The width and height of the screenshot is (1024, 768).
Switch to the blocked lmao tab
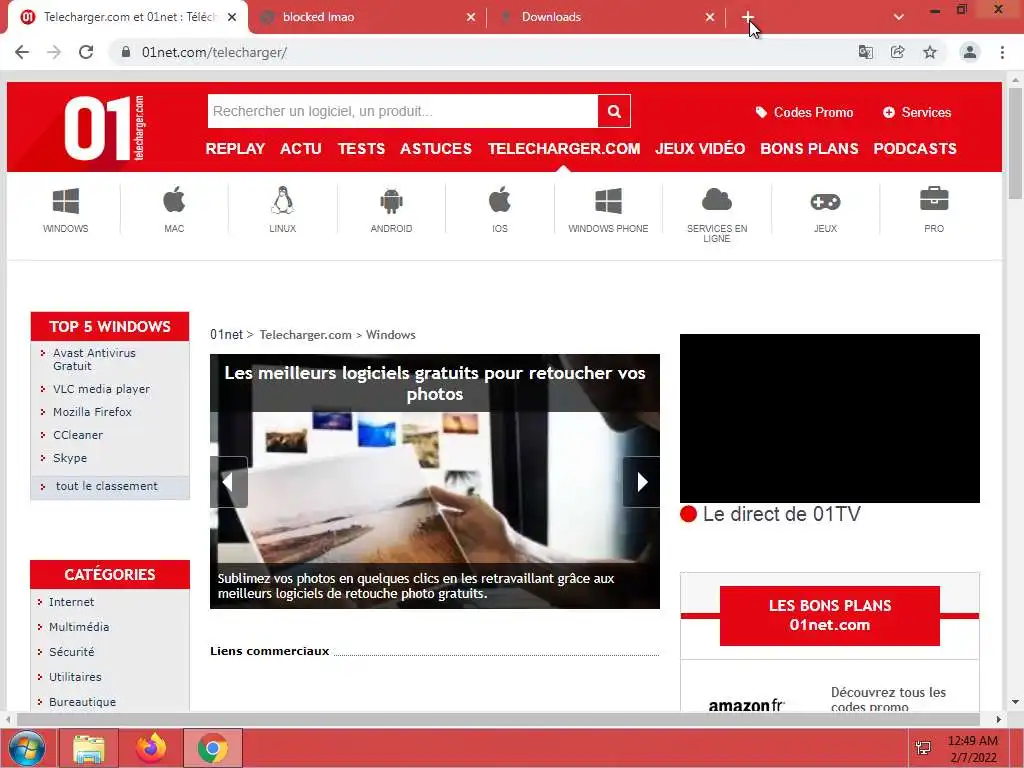click(x=368, y=17)
